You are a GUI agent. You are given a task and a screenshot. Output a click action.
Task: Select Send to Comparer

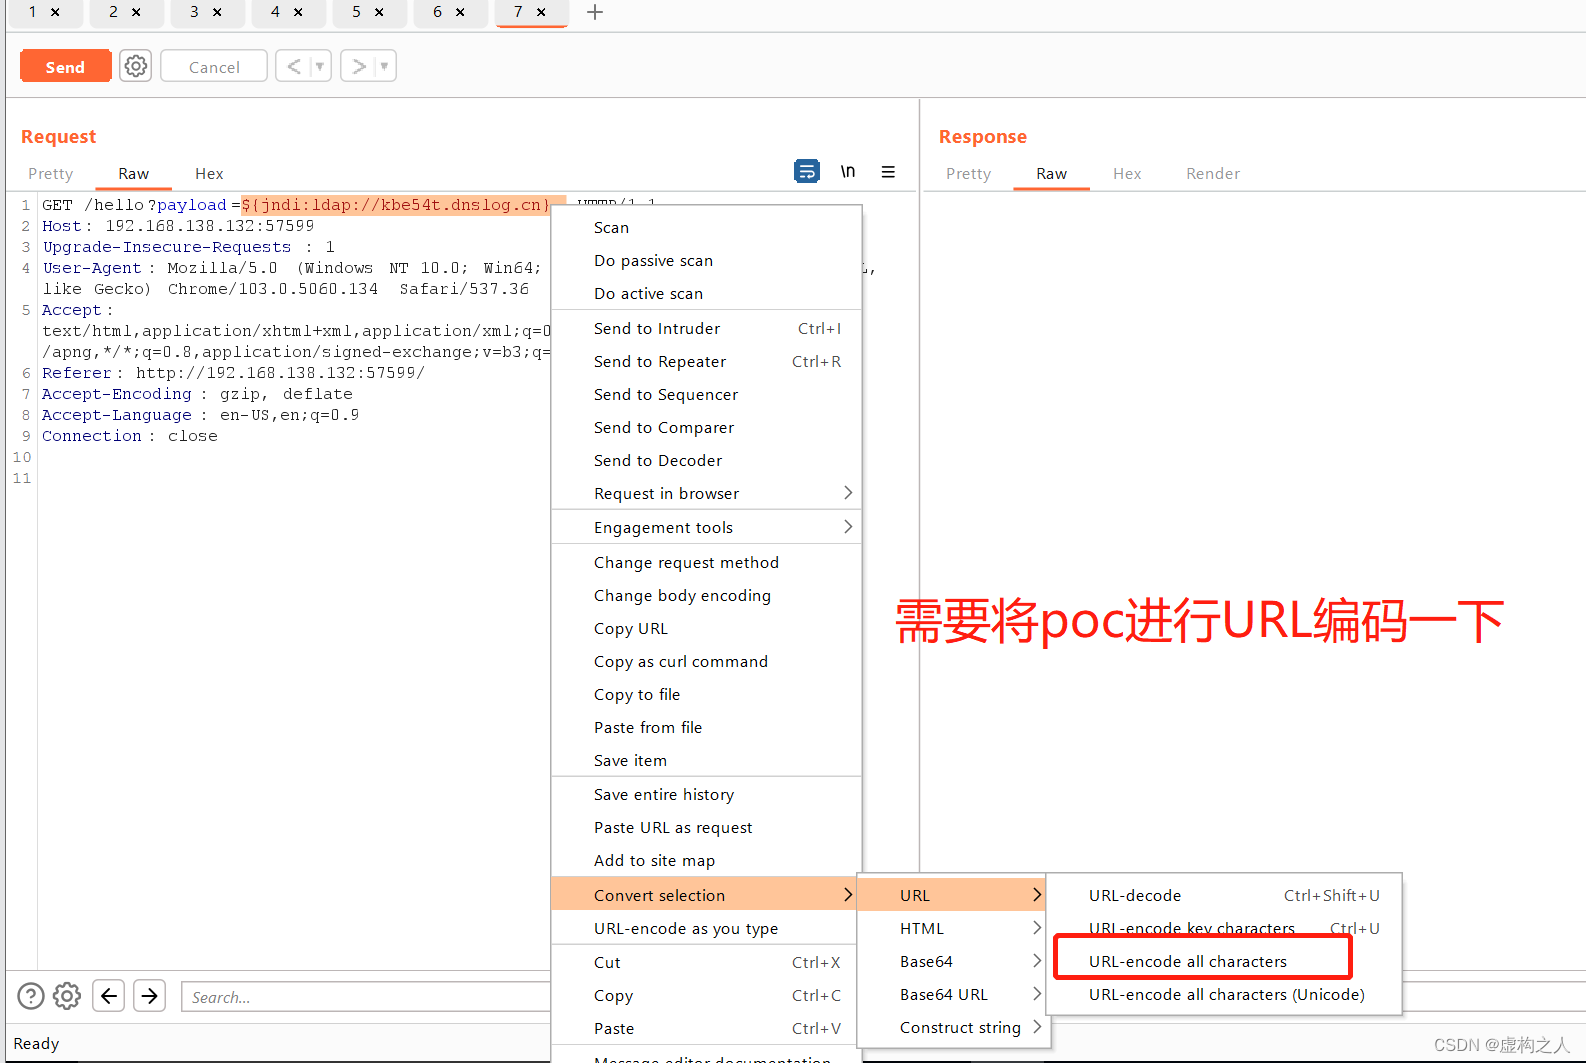[x=706, y=428]
